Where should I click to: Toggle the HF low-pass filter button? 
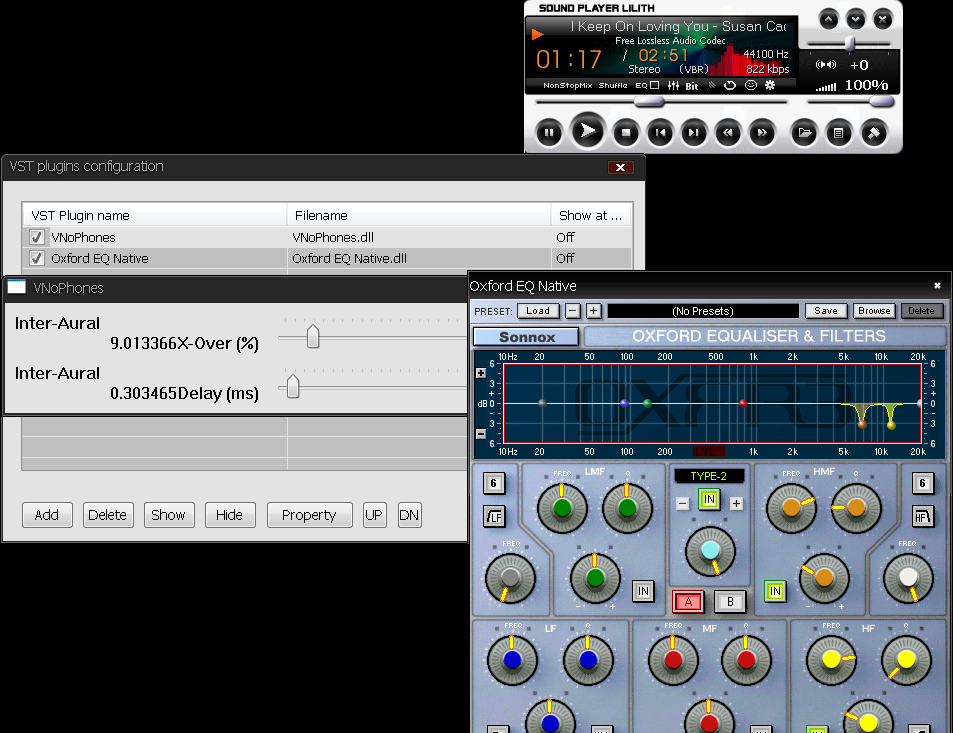pos(923,517)
